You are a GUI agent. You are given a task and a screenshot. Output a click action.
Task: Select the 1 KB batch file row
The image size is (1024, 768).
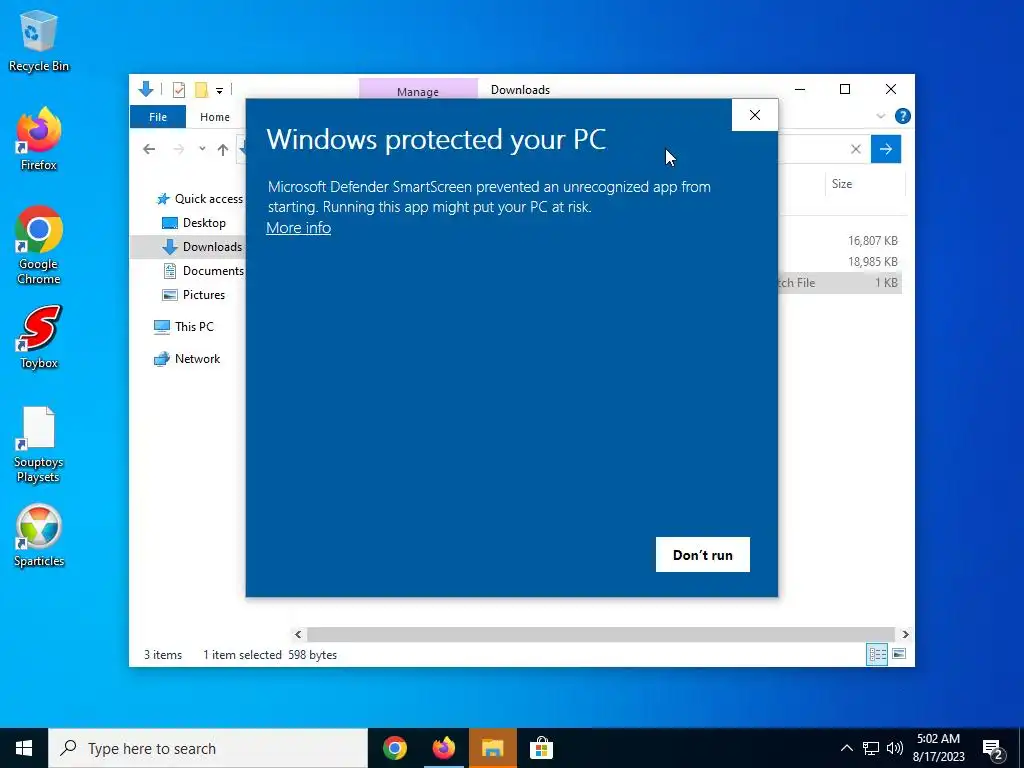click(840, 283)
